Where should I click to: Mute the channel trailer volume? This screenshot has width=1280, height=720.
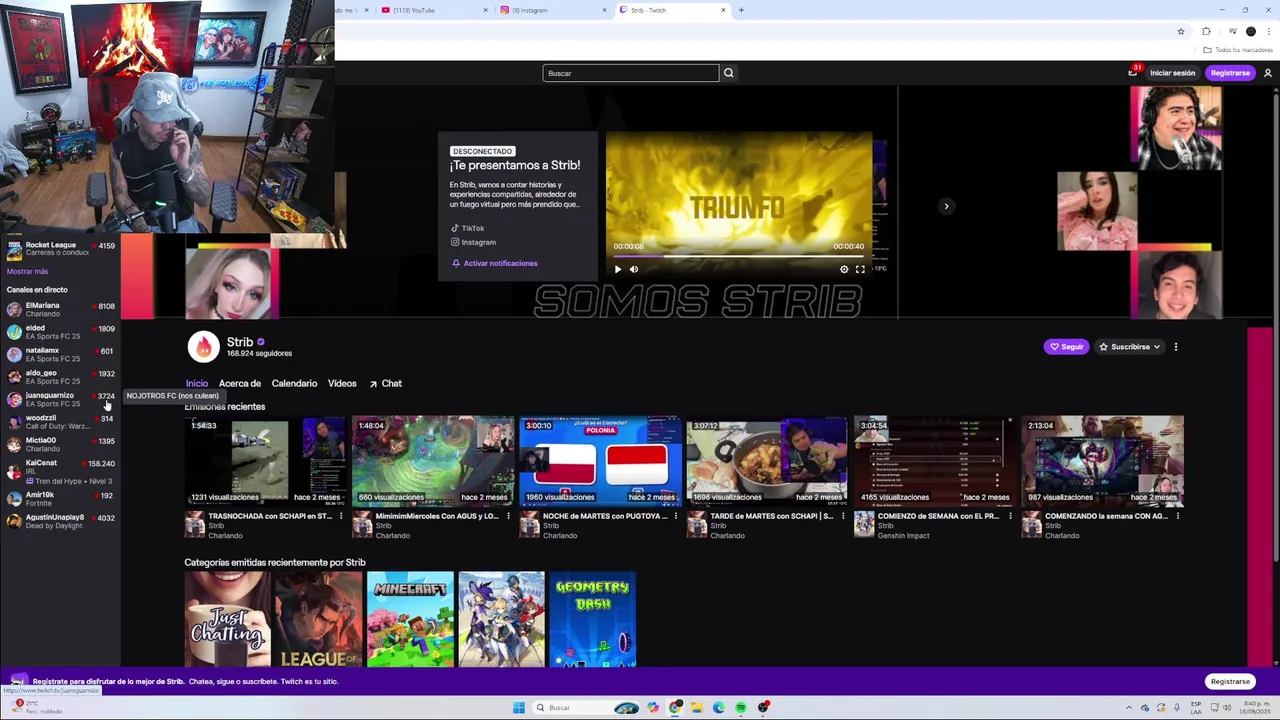pyautogui.click(x=634, y=269)
